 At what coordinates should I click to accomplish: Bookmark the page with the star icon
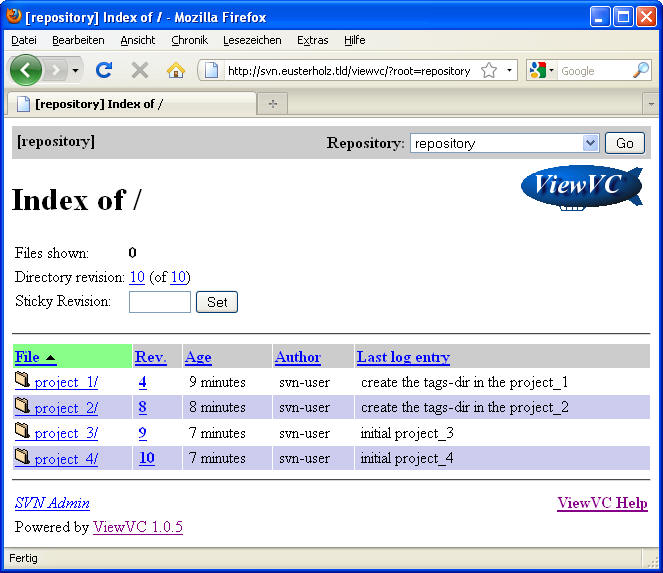489,70
